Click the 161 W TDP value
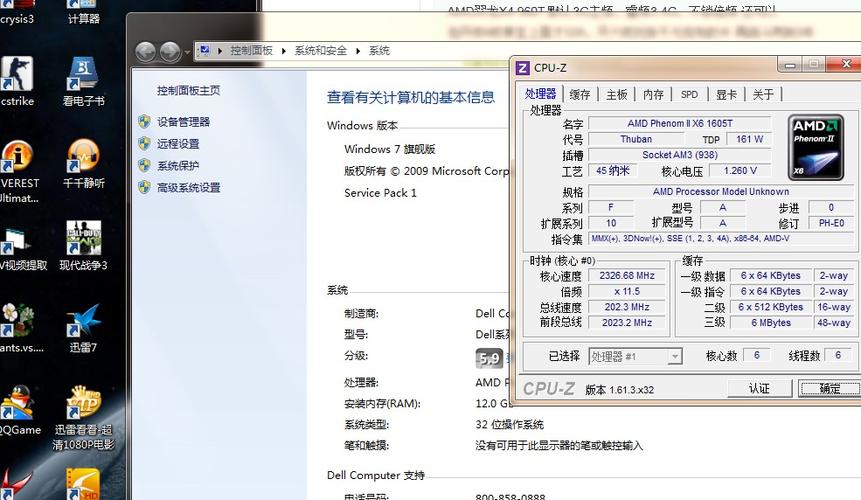The image size is (861, 500). click(749, 139)
